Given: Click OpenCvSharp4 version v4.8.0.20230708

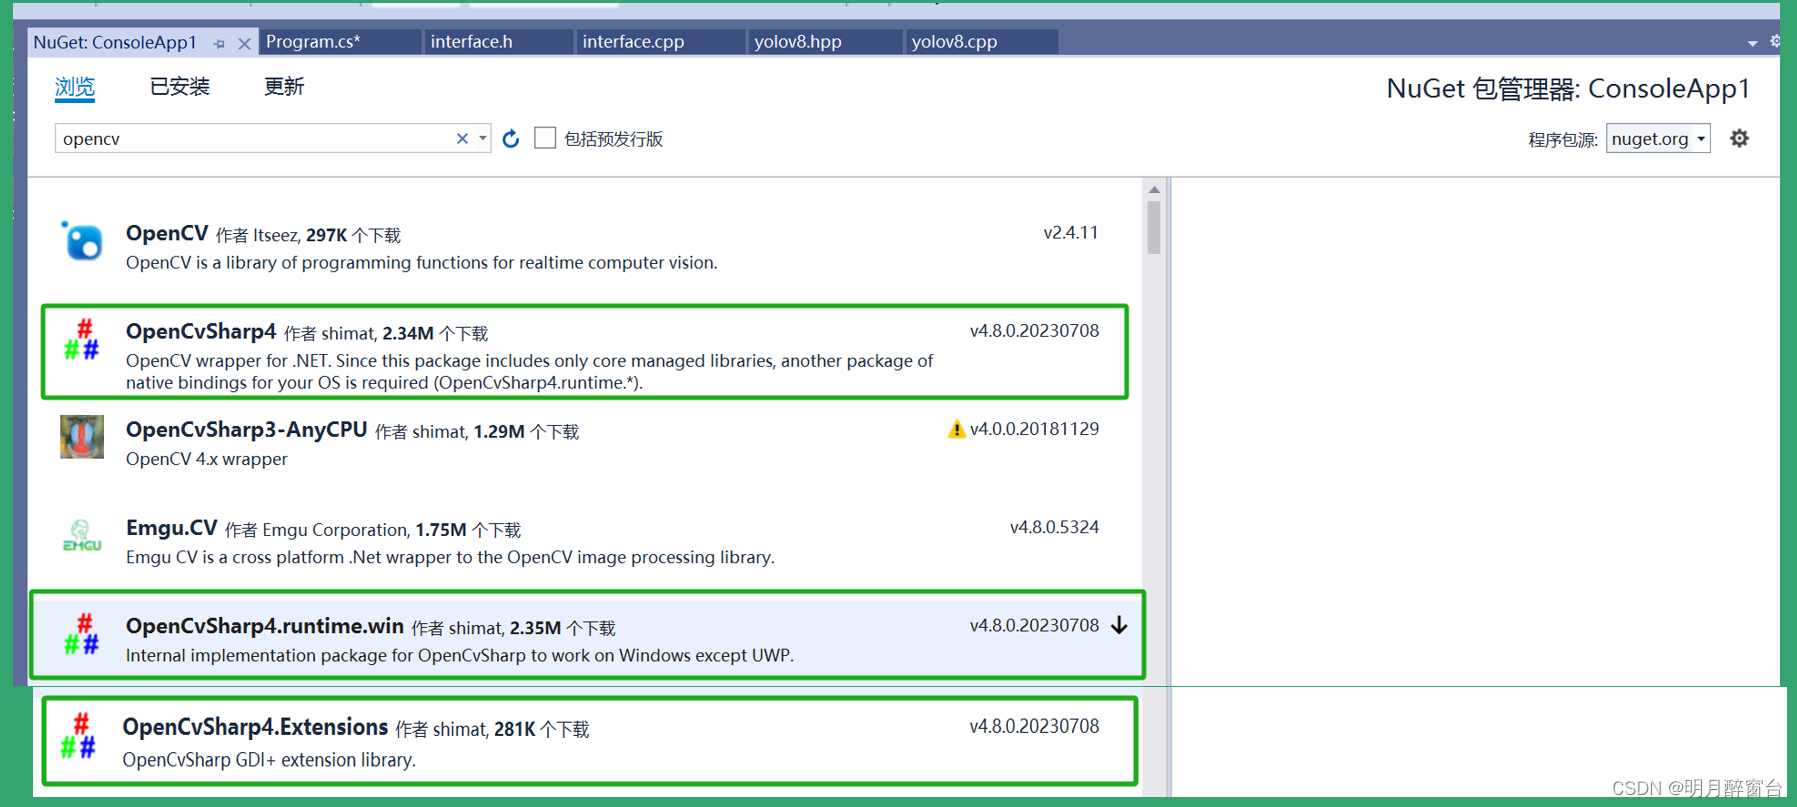Looking at the screenshot, I should 1034,331.
